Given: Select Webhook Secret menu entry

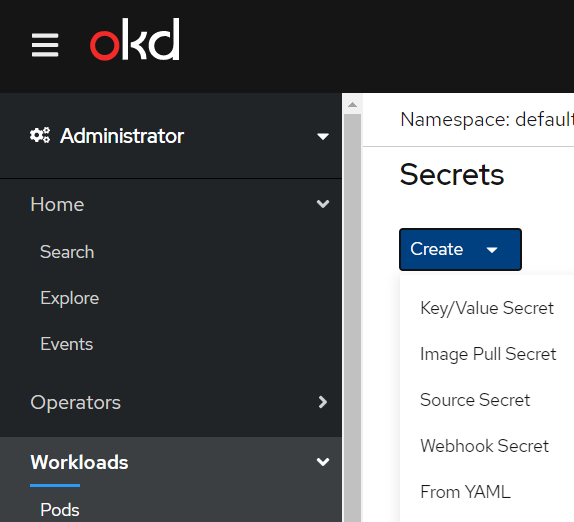Looking at the screenshot, I should coord(484,446).
